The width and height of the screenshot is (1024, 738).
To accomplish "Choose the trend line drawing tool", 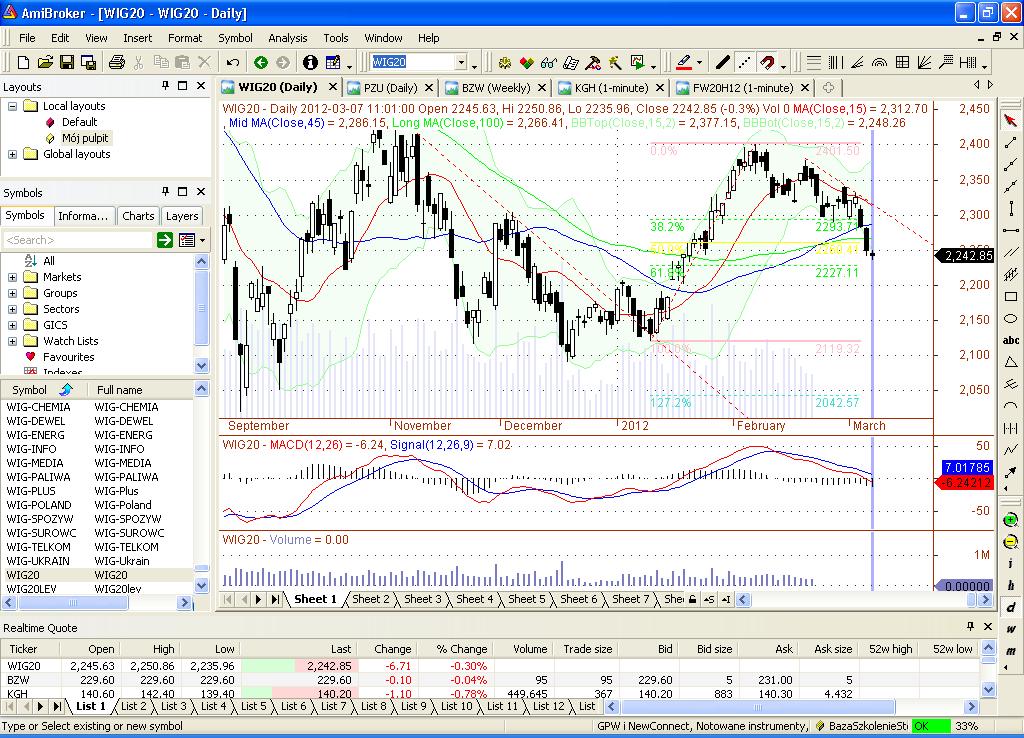I will coord(1010,142).
